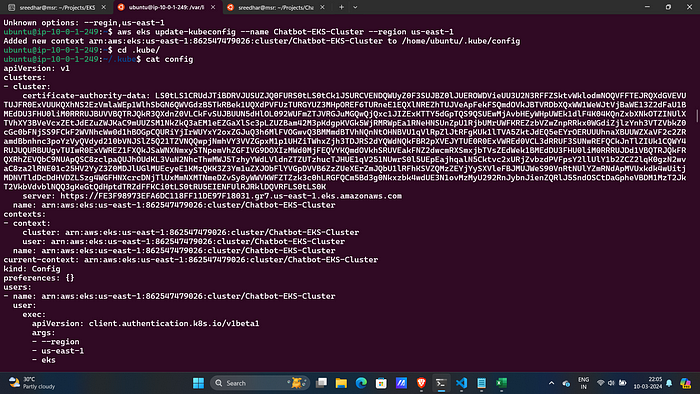Launch Brave browser from the taskbar
The width and height of the screenshot is (700, 394).
pos(421,383)
